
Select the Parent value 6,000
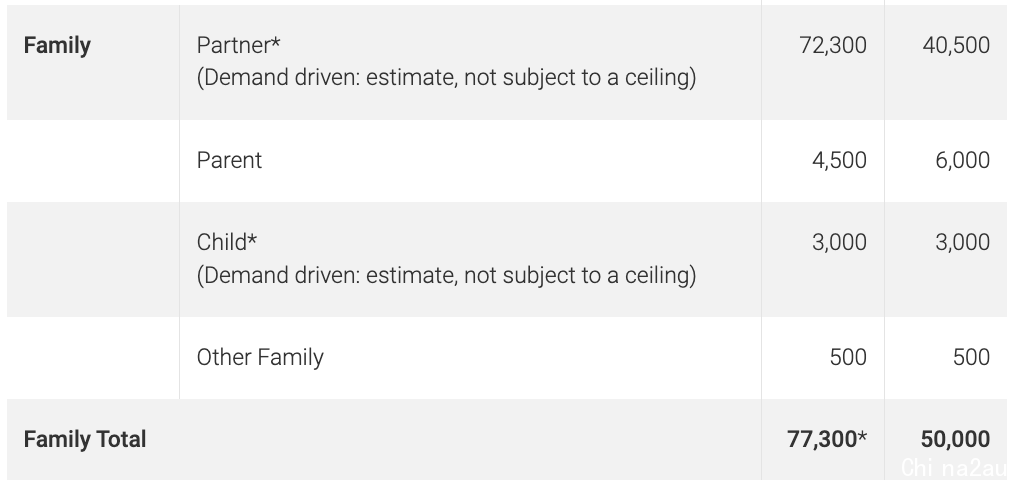[962, 160]
